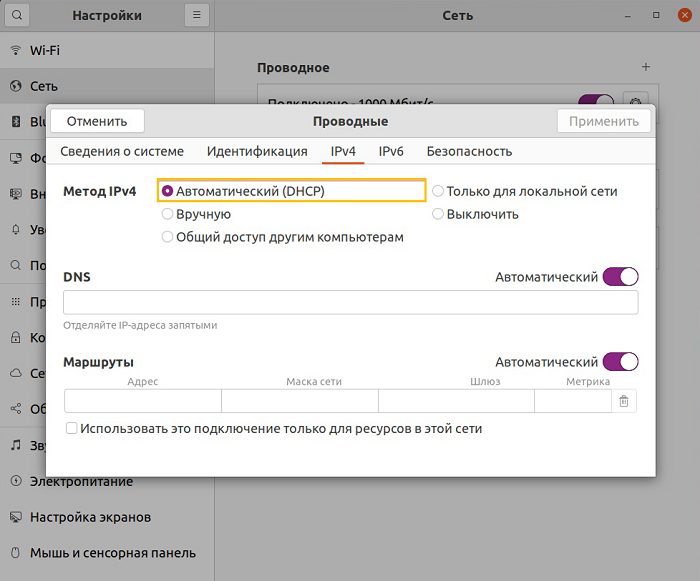Screen dimensions: 700x581
Task: Click the trash icon to delete route
Action: tap(624, 401)
